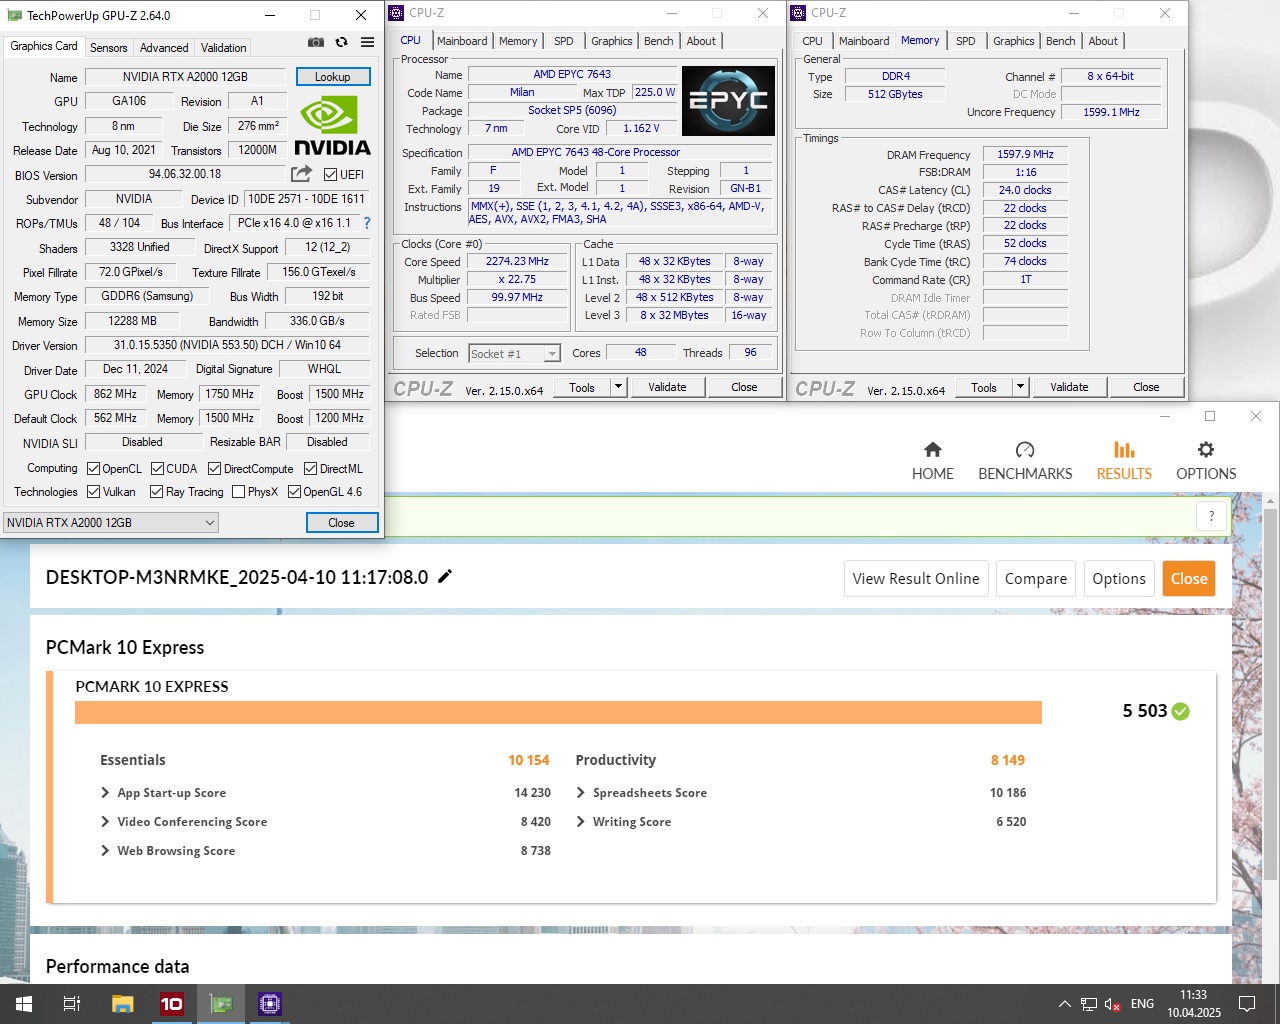Viewport: 1280px width, 1024px height.
Task: Open the Socket #1 selection dropdown
Action: point(514,353)
